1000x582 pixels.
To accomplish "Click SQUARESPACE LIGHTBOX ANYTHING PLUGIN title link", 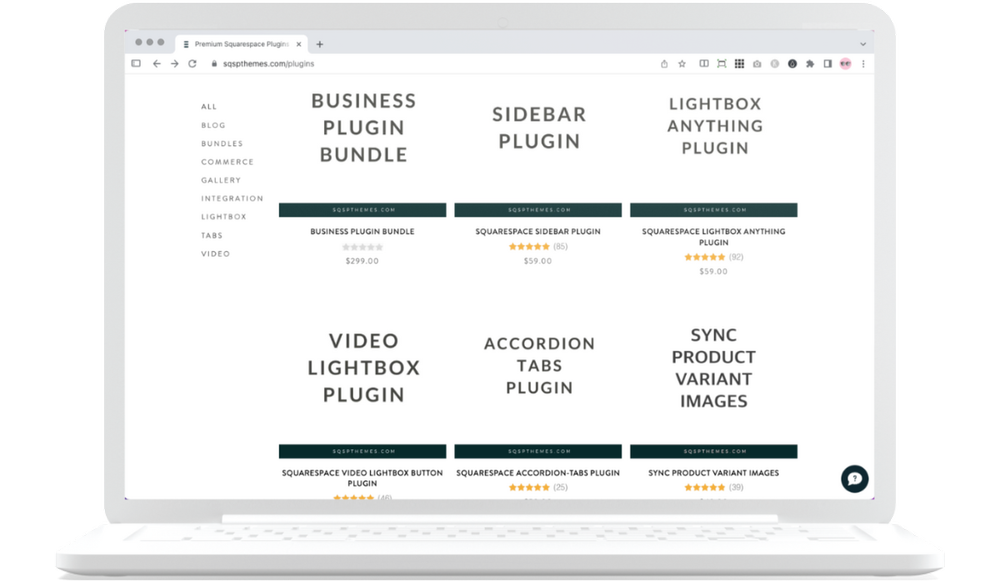I will (x=714, y=236).
